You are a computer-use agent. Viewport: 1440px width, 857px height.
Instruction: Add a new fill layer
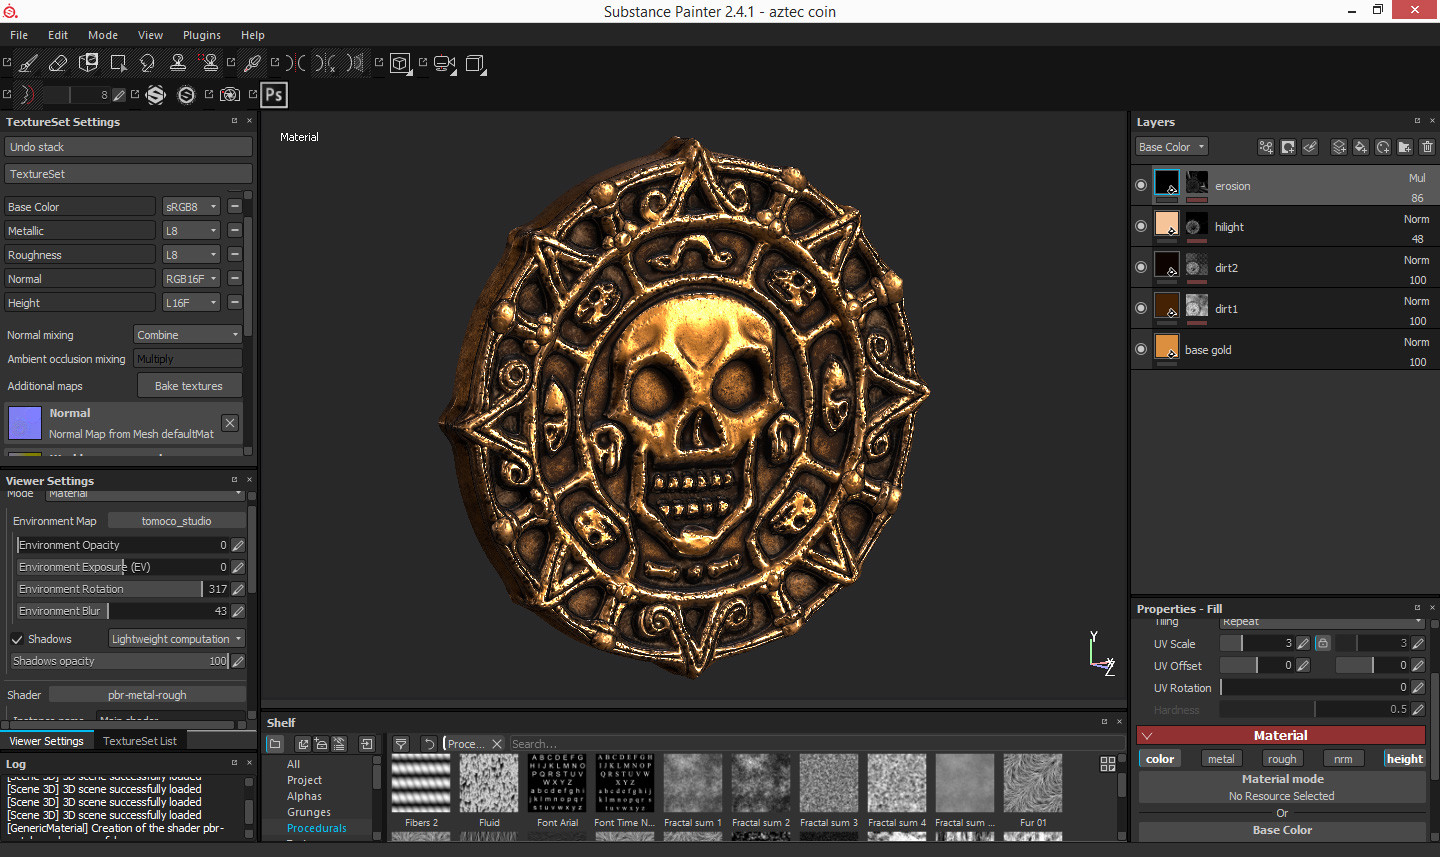(x=1361, y=147)
